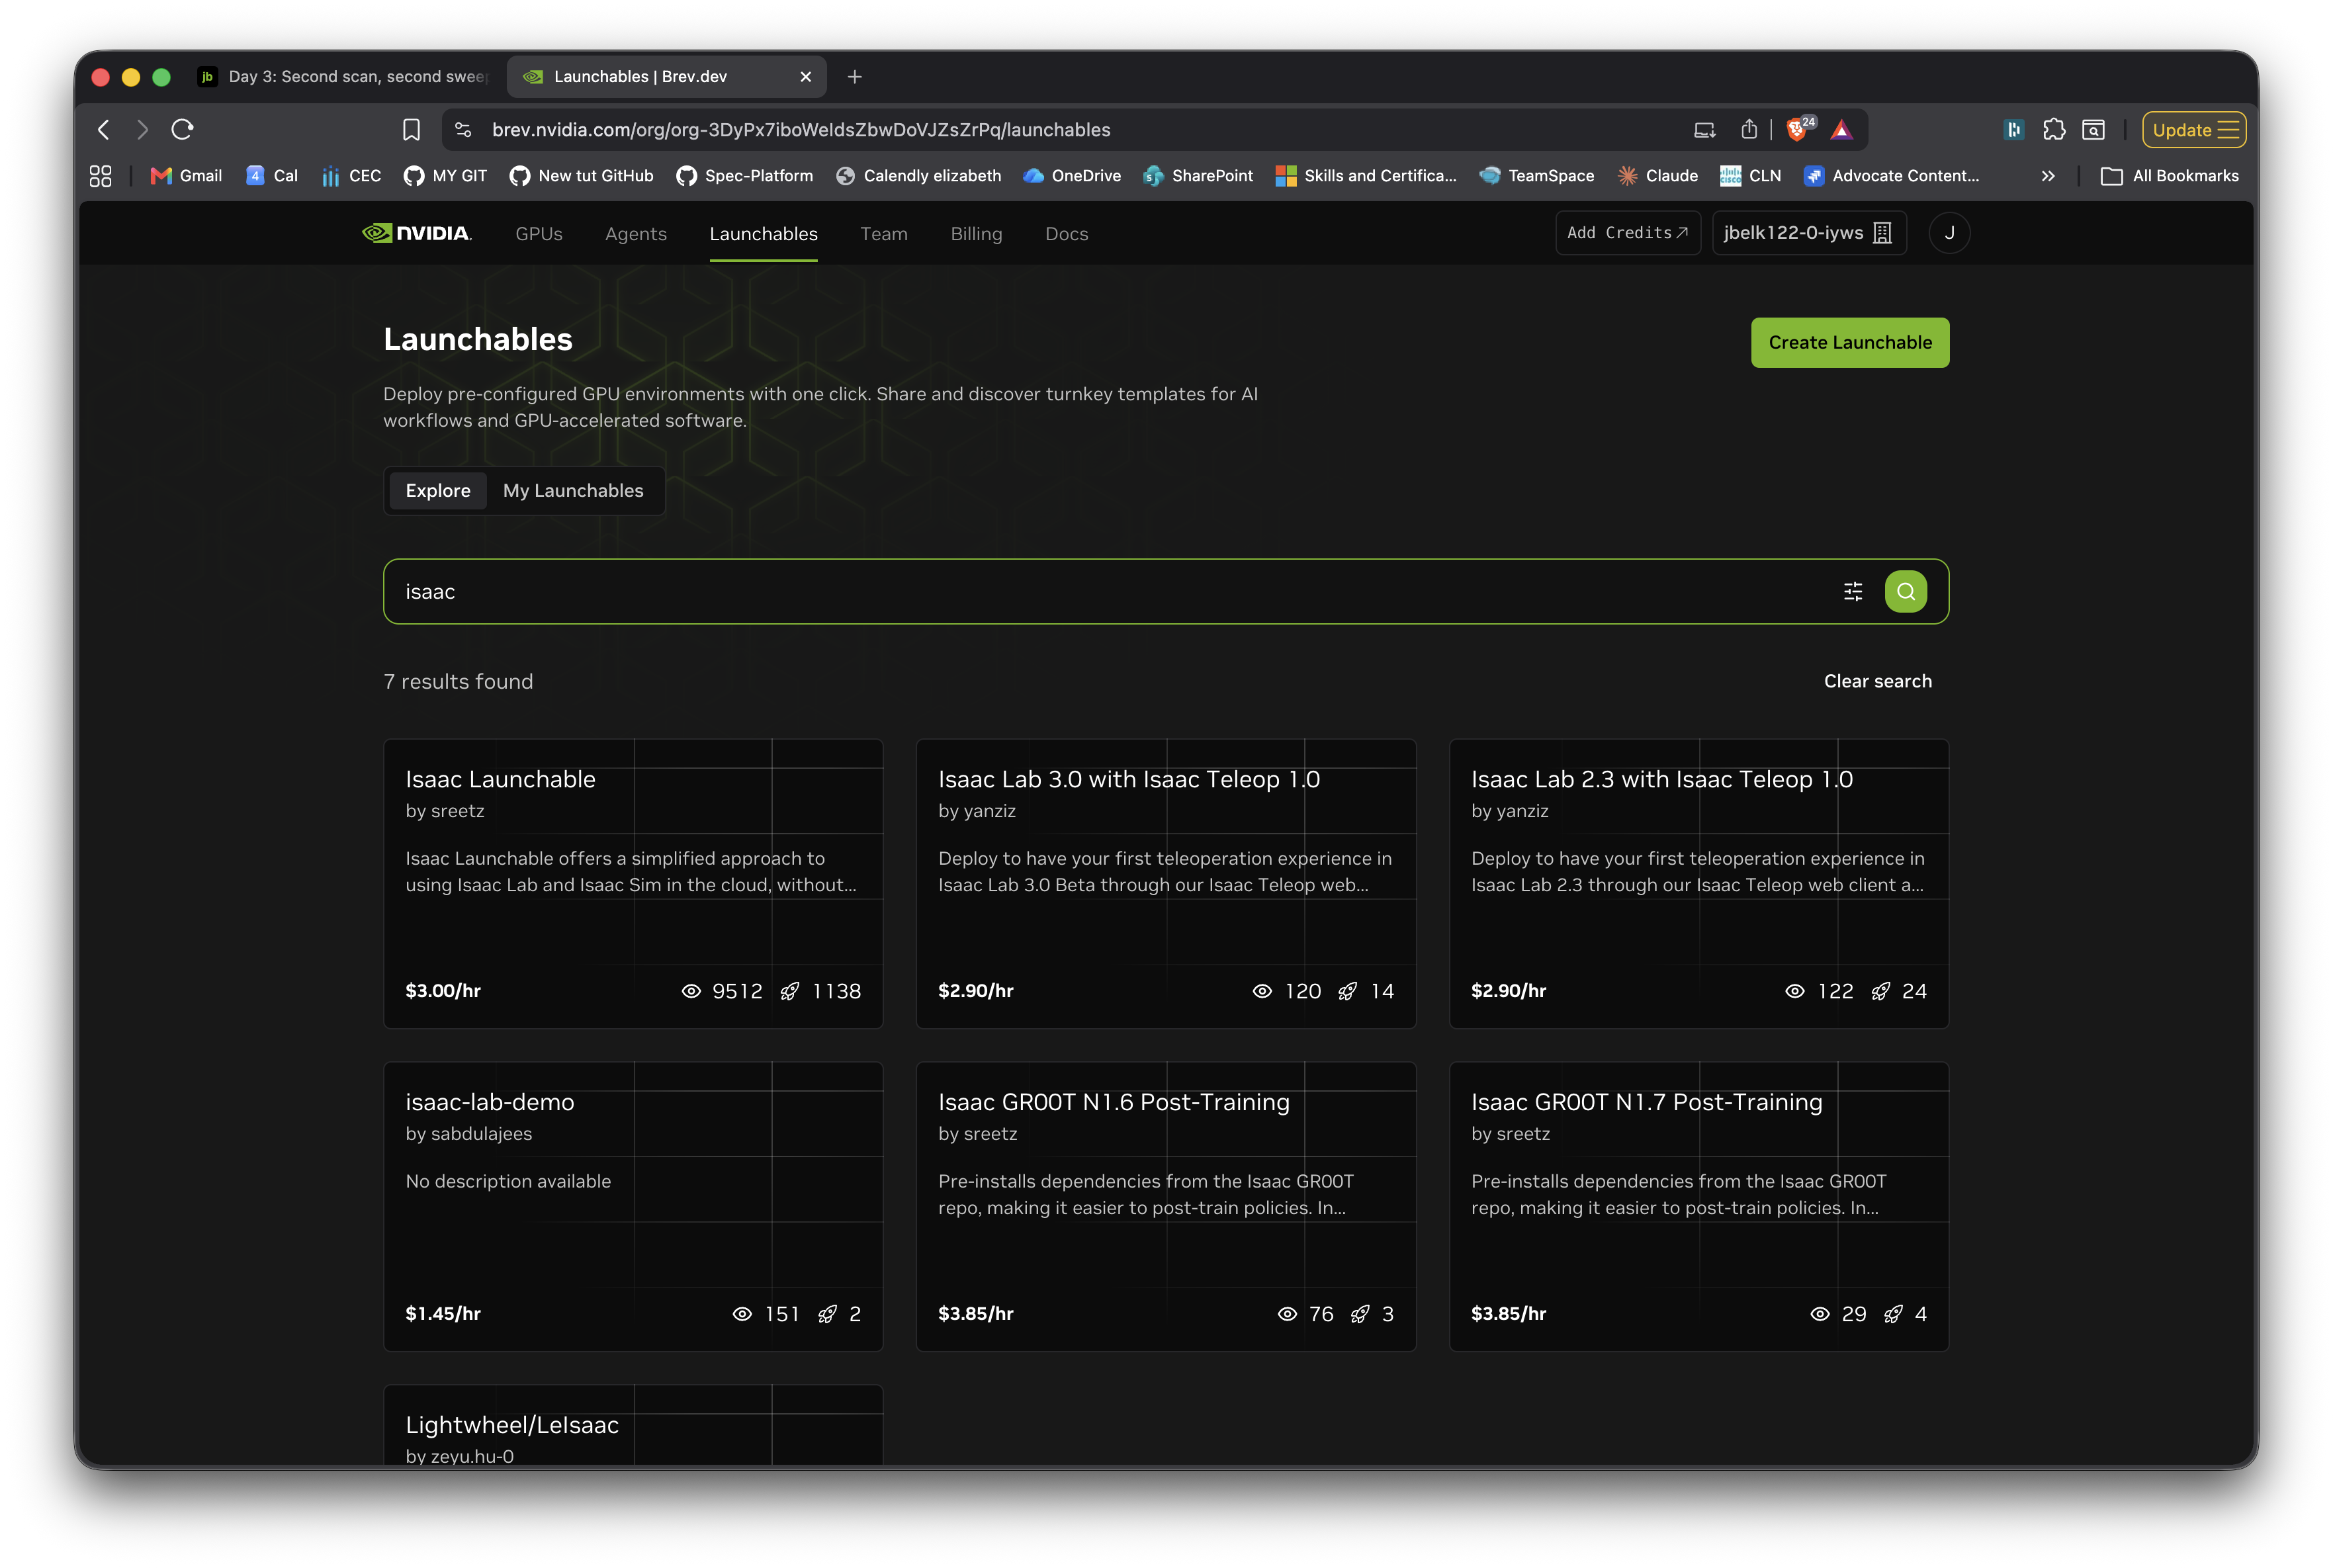Click the $1.45/hr price on isaac-lab-demo
Image resolution: width=2333 pixels, height=1568 pixels.
point(443,1314)
